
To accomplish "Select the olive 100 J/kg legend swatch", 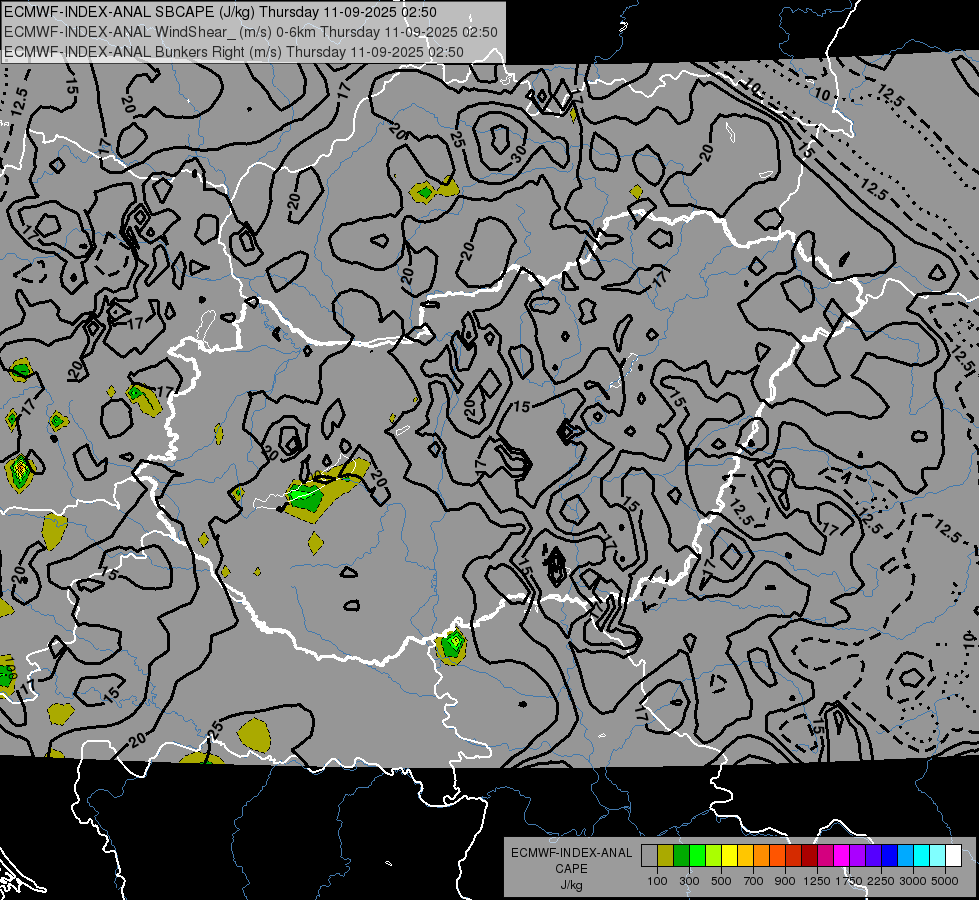I will (665, 855).
